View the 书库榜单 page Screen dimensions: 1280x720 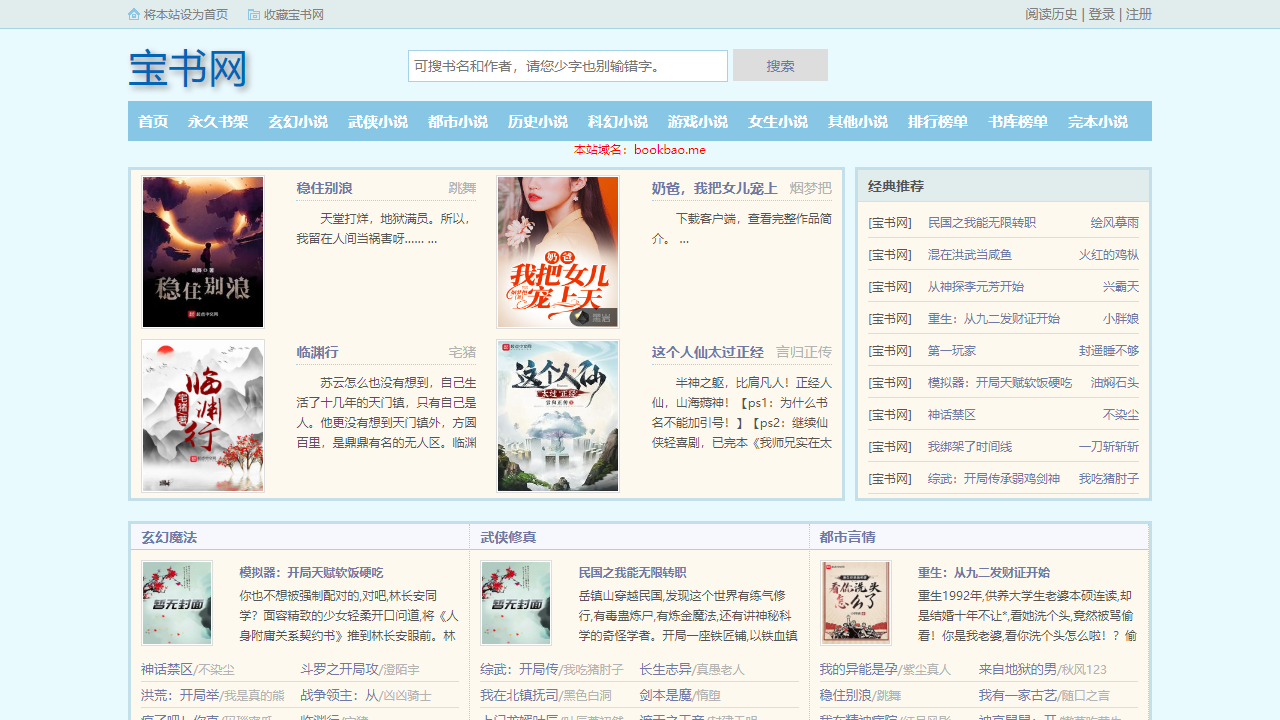tap(1018, 121)
